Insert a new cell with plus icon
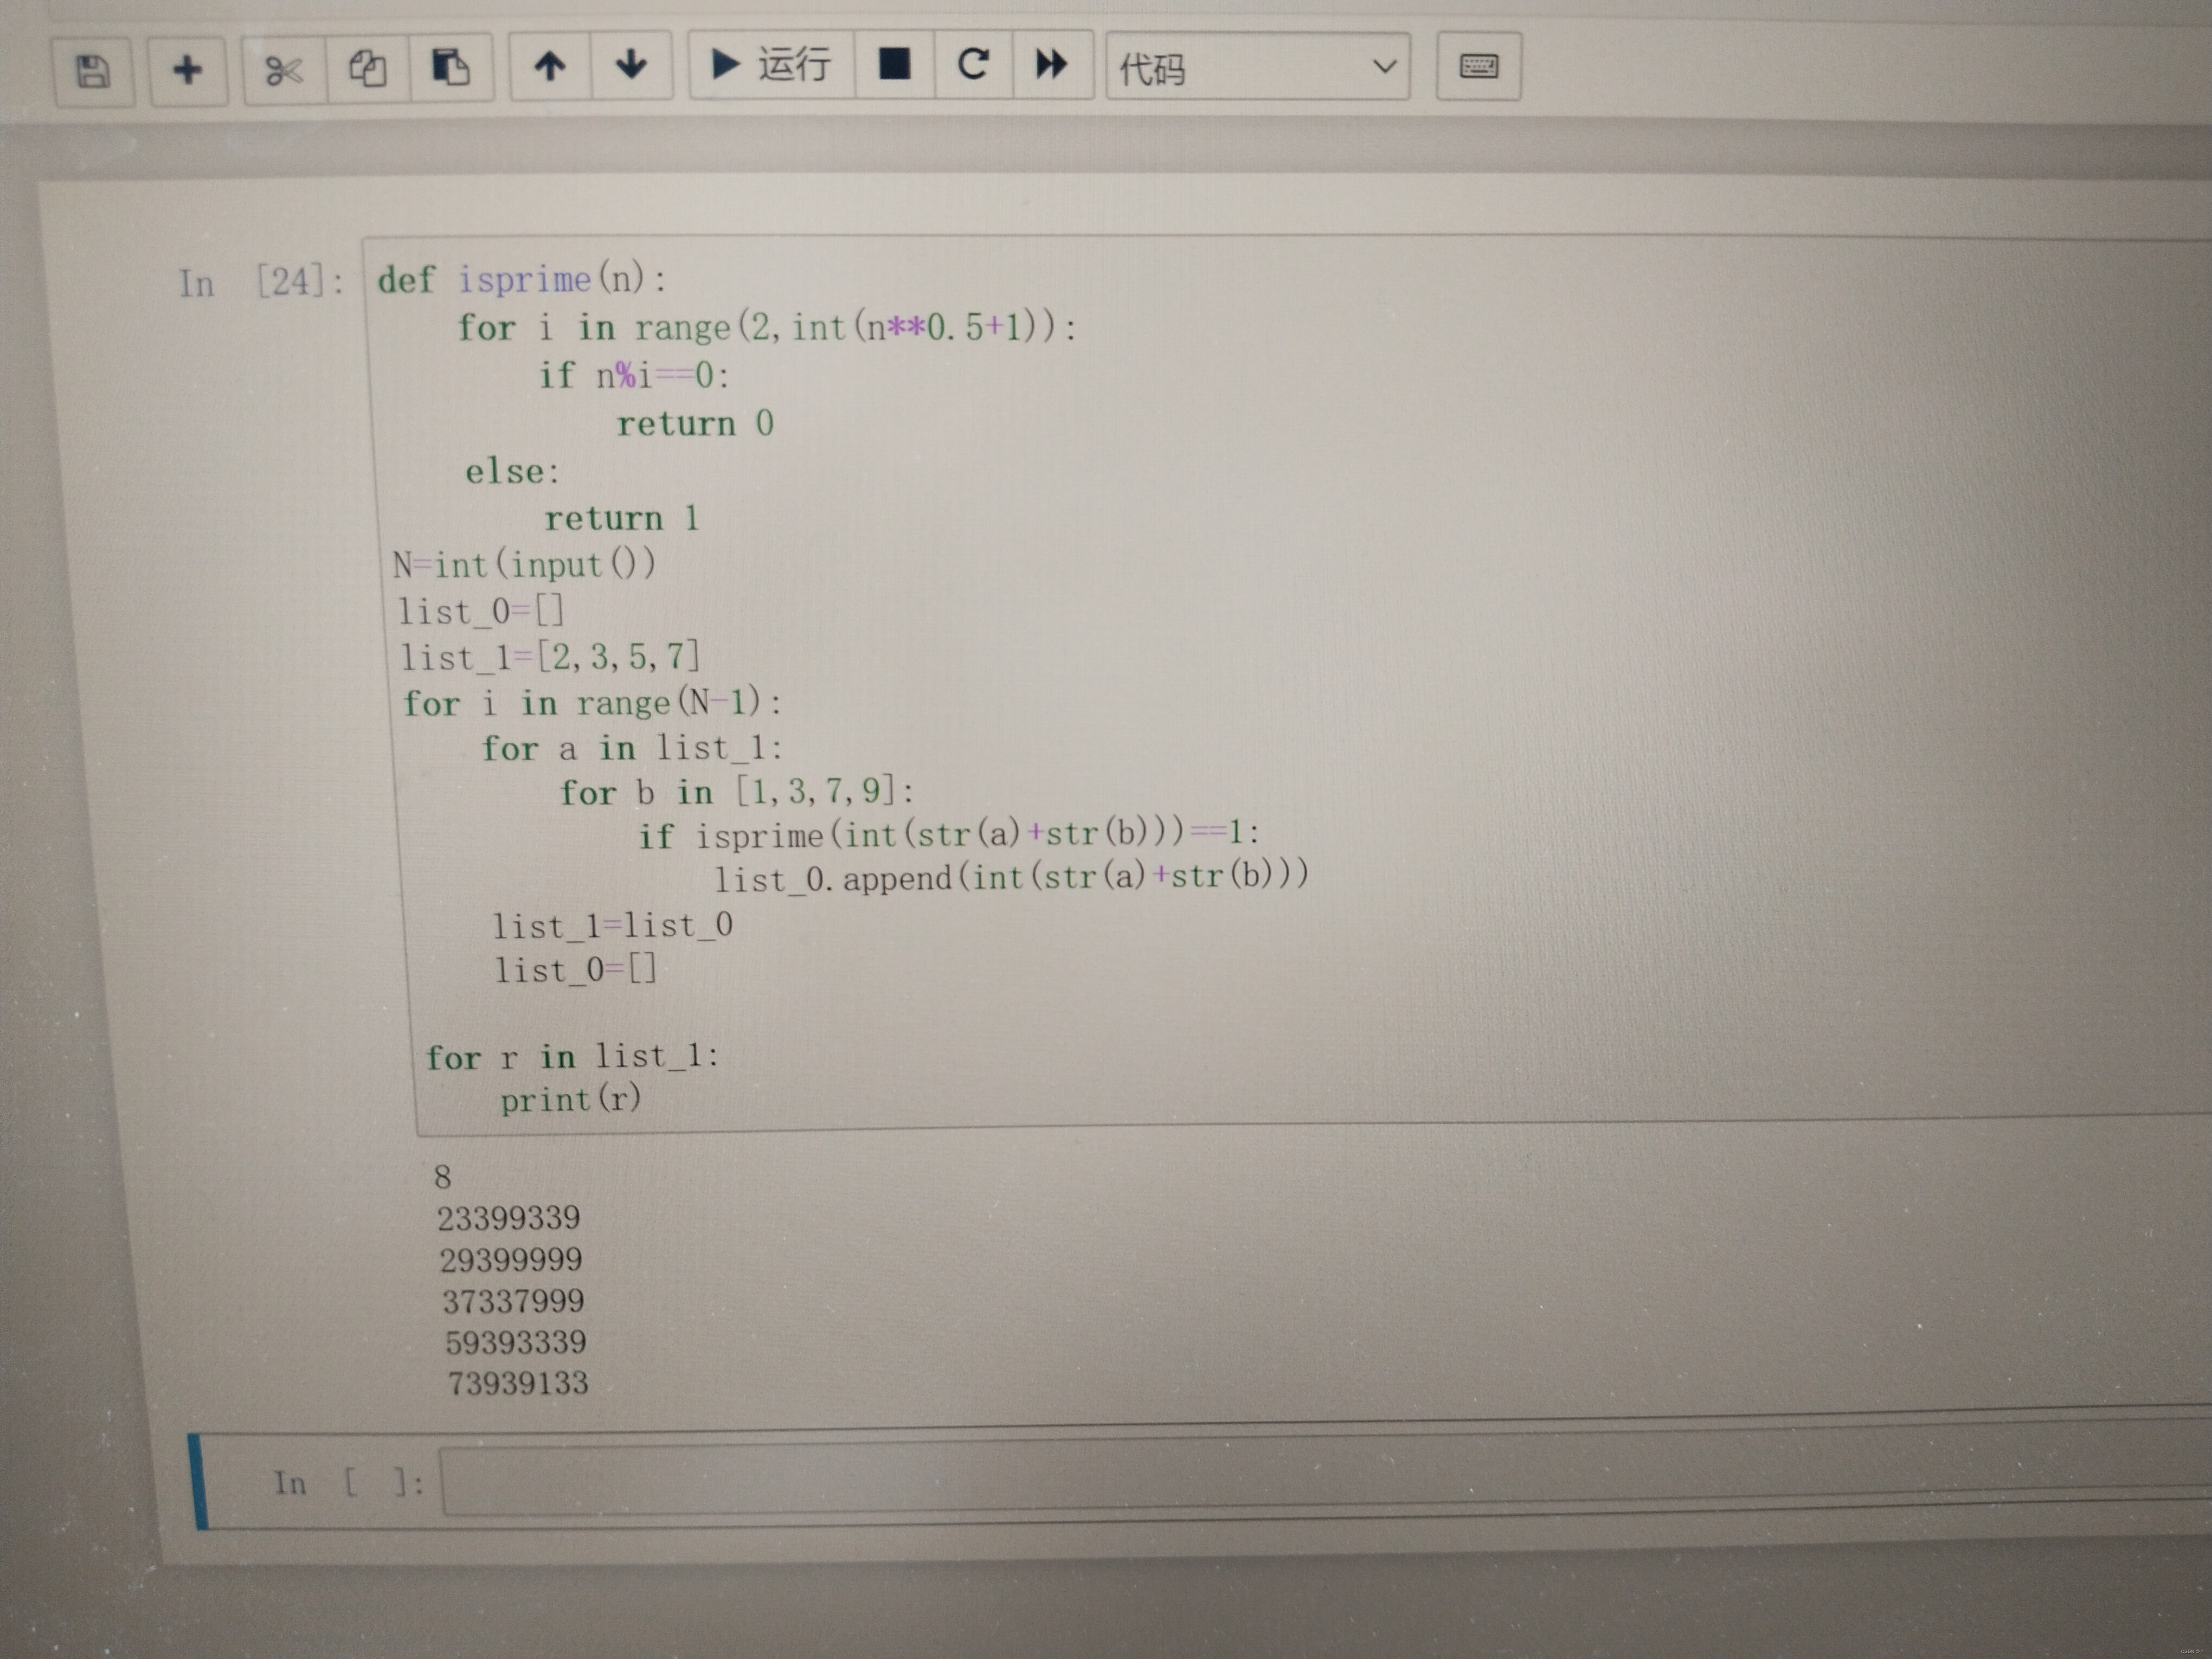This screenshot has width=2212, height=1659. [x=187, y=70]
